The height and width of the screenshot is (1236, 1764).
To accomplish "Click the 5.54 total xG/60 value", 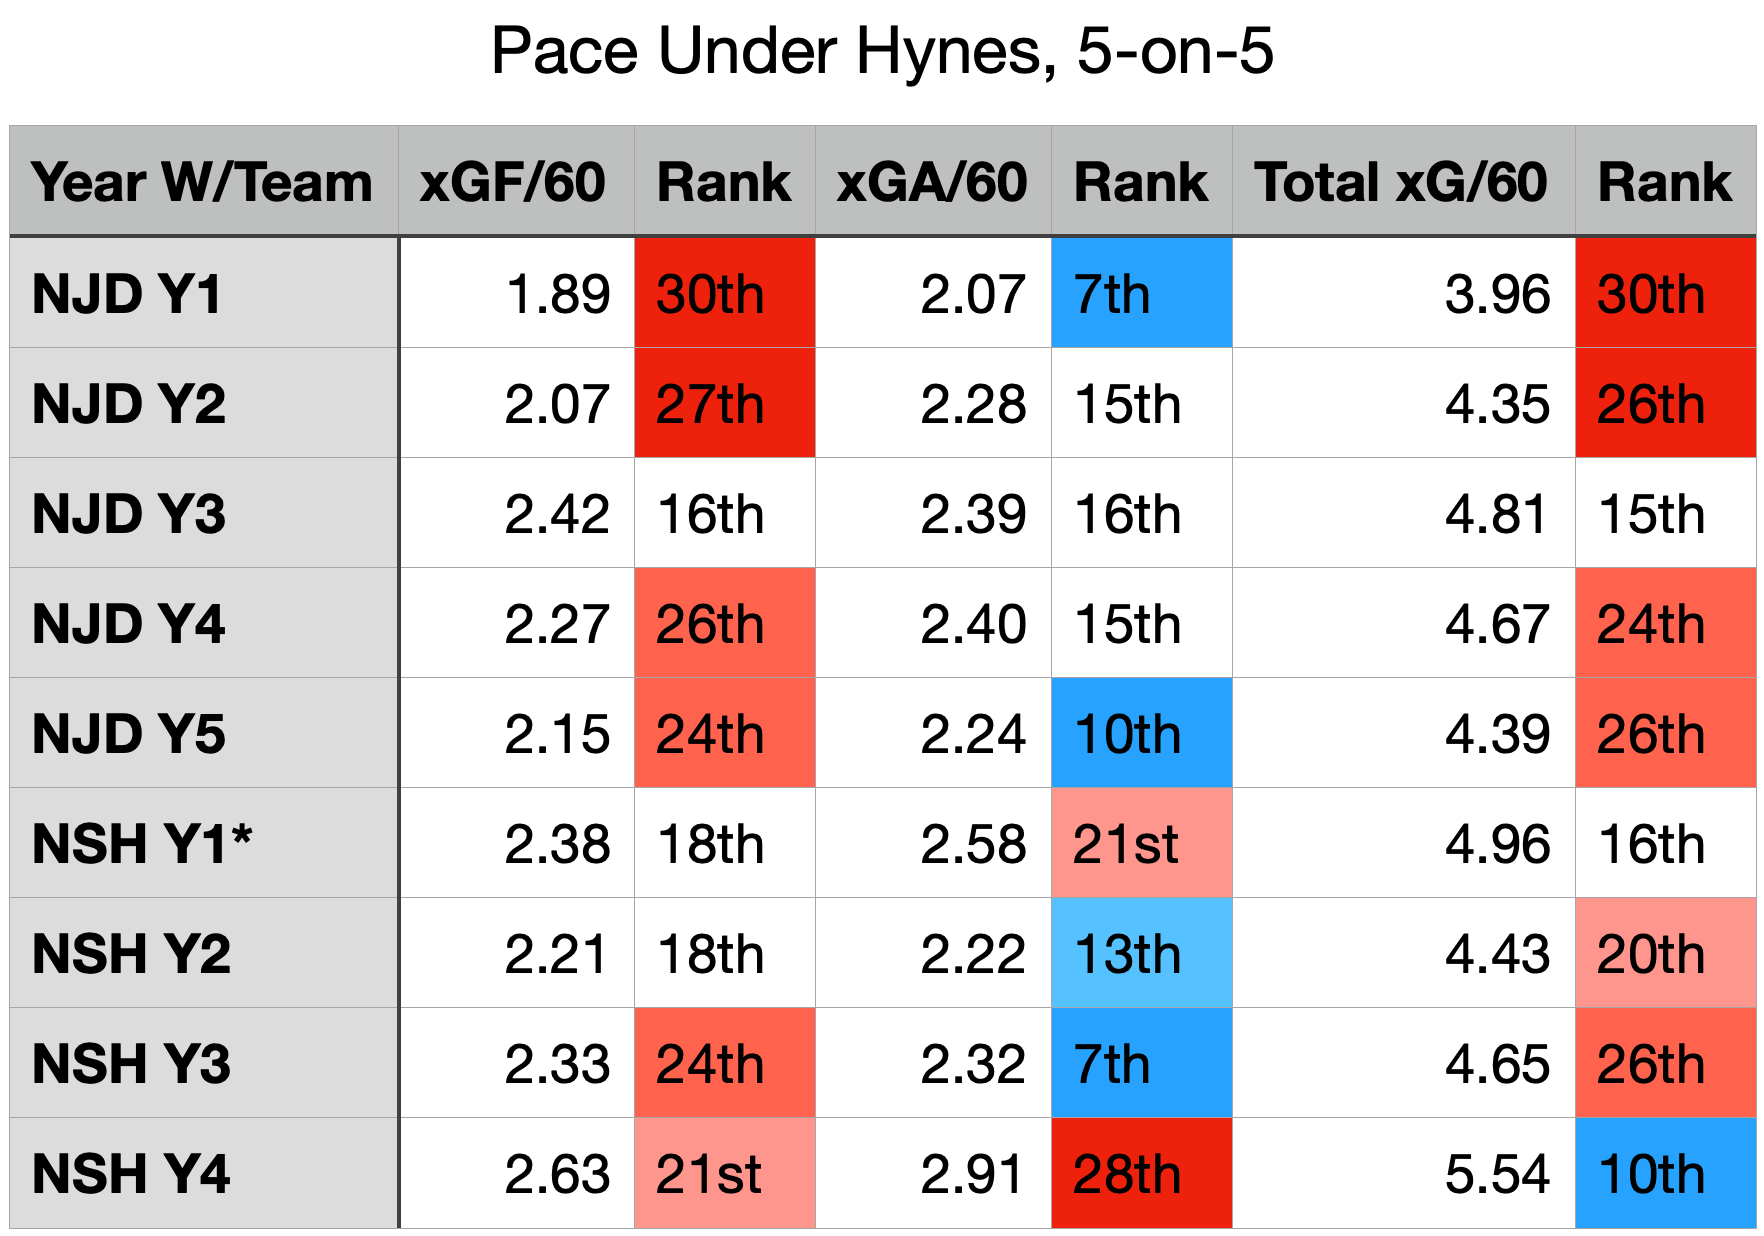I will pos(1496,1174).
